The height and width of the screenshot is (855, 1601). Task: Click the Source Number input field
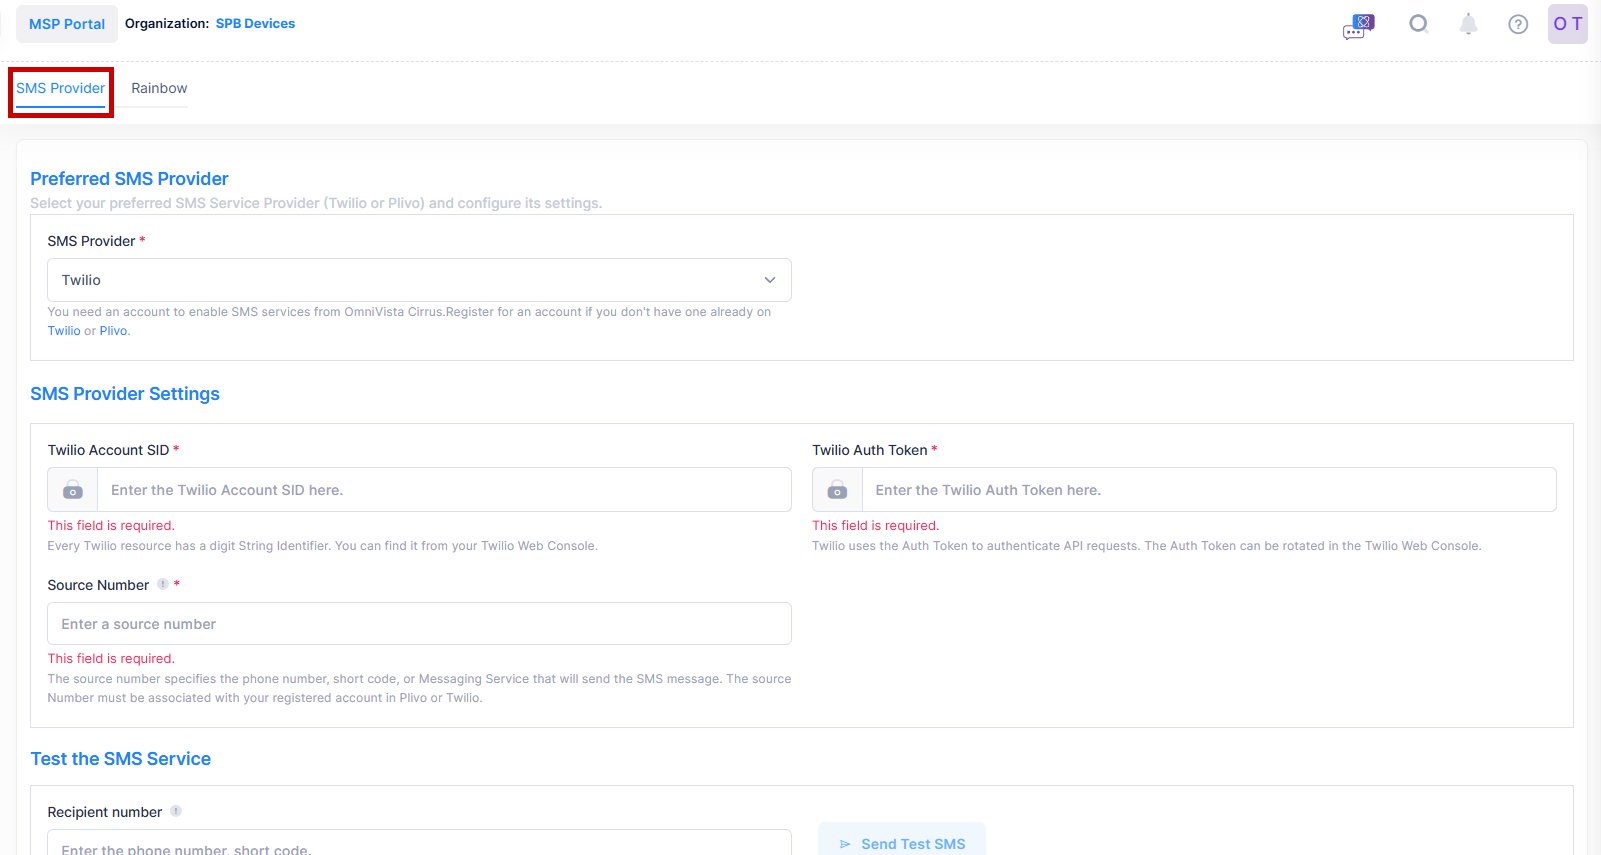tap(419, 624)
